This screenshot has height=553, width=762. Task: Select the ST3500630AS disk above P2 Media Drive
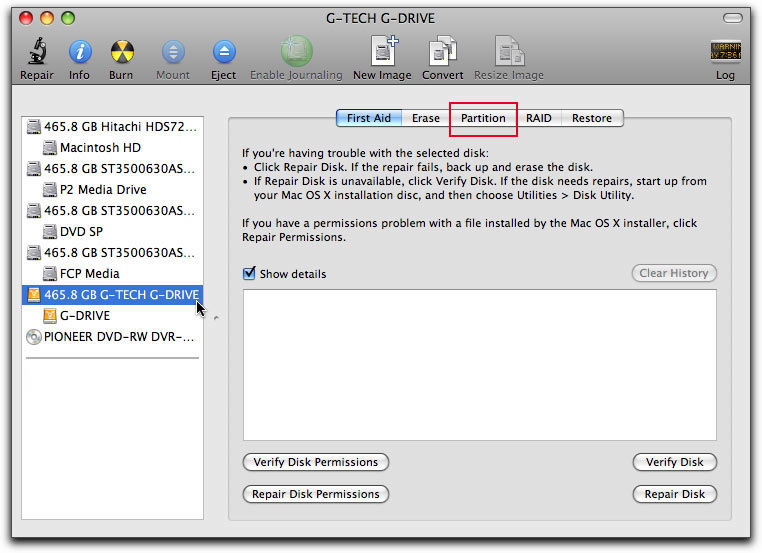point(112,169)
